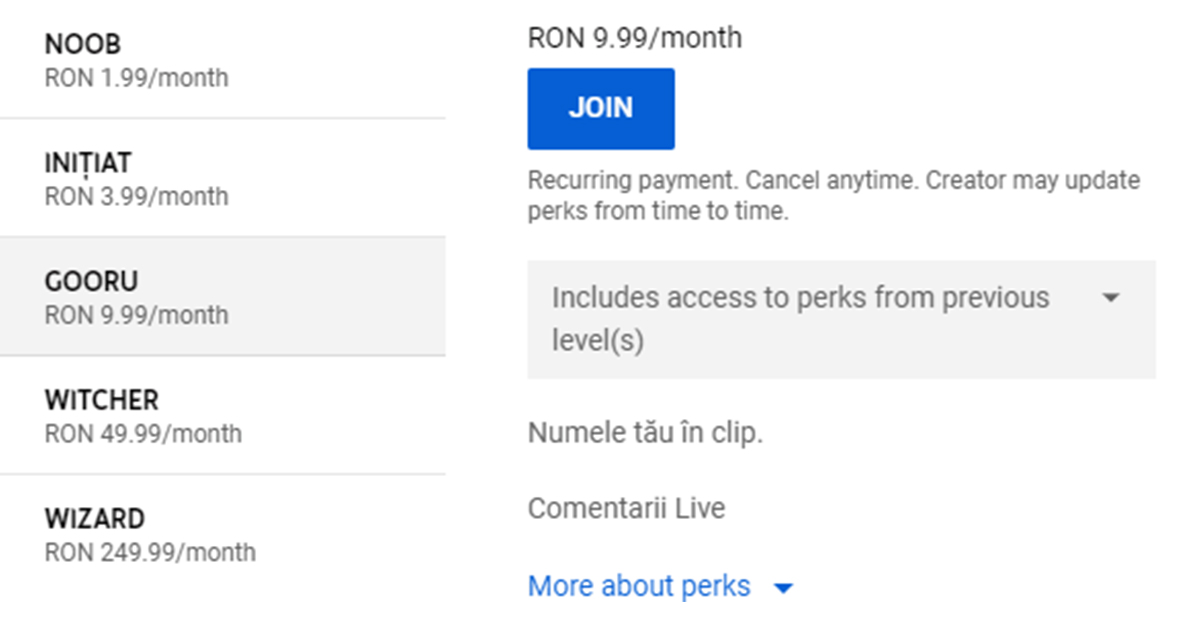This screenshot has height=628, width=1200.
Task: Click the 'Numele tău în clip.' perk
Action: 645,434
